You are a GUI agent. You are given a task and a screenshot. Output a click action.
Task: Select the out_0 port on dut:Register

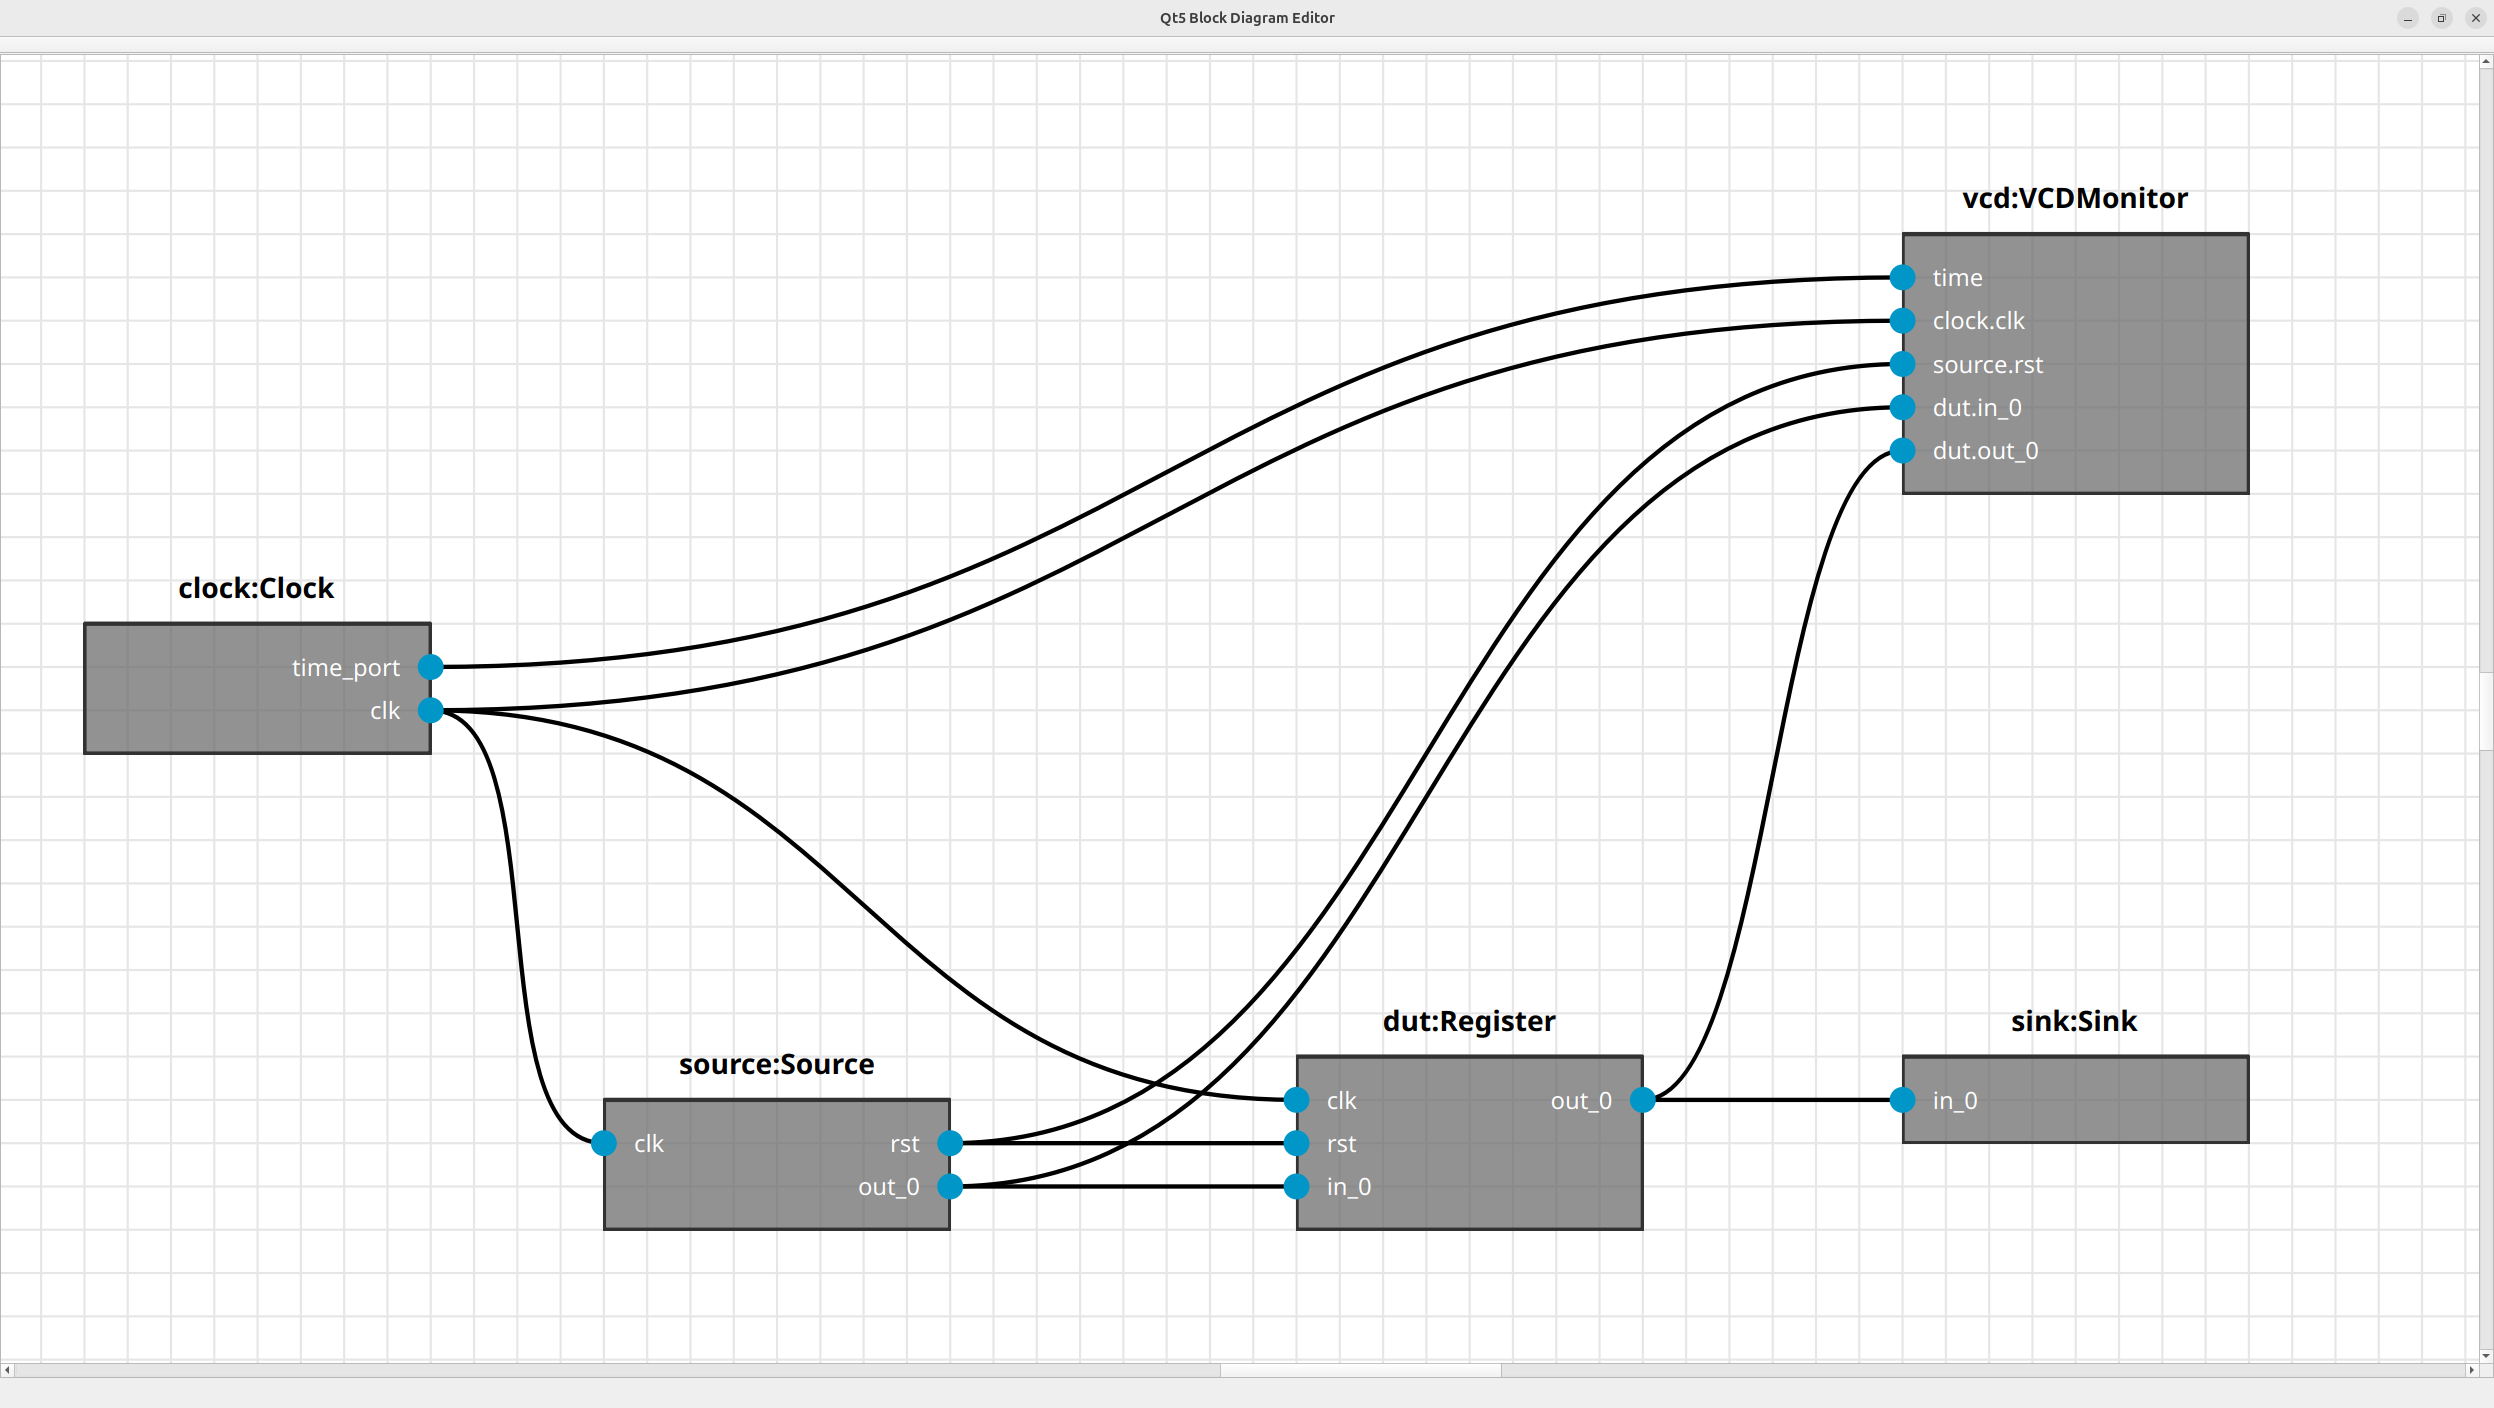point(1642,1100)
